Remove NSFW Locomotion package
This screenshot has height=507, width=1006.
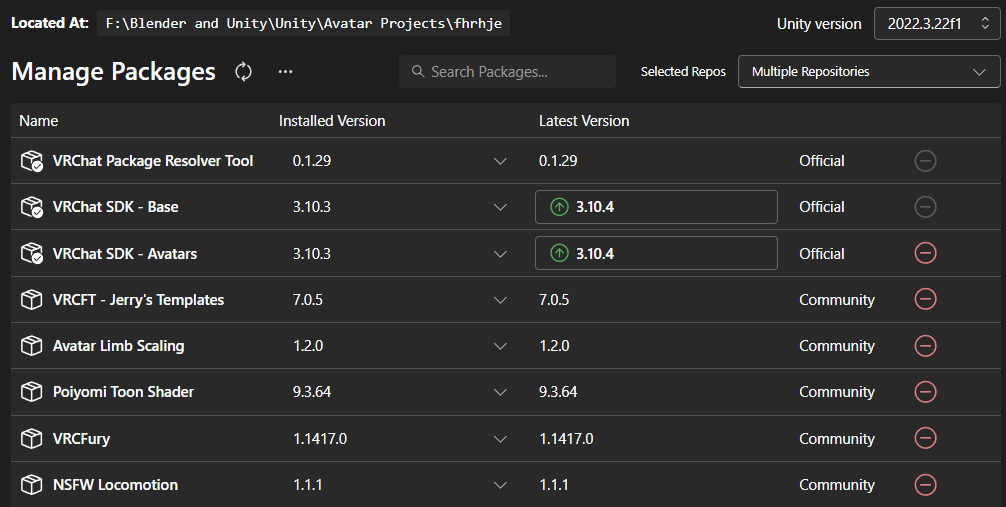tap(925, 485)
